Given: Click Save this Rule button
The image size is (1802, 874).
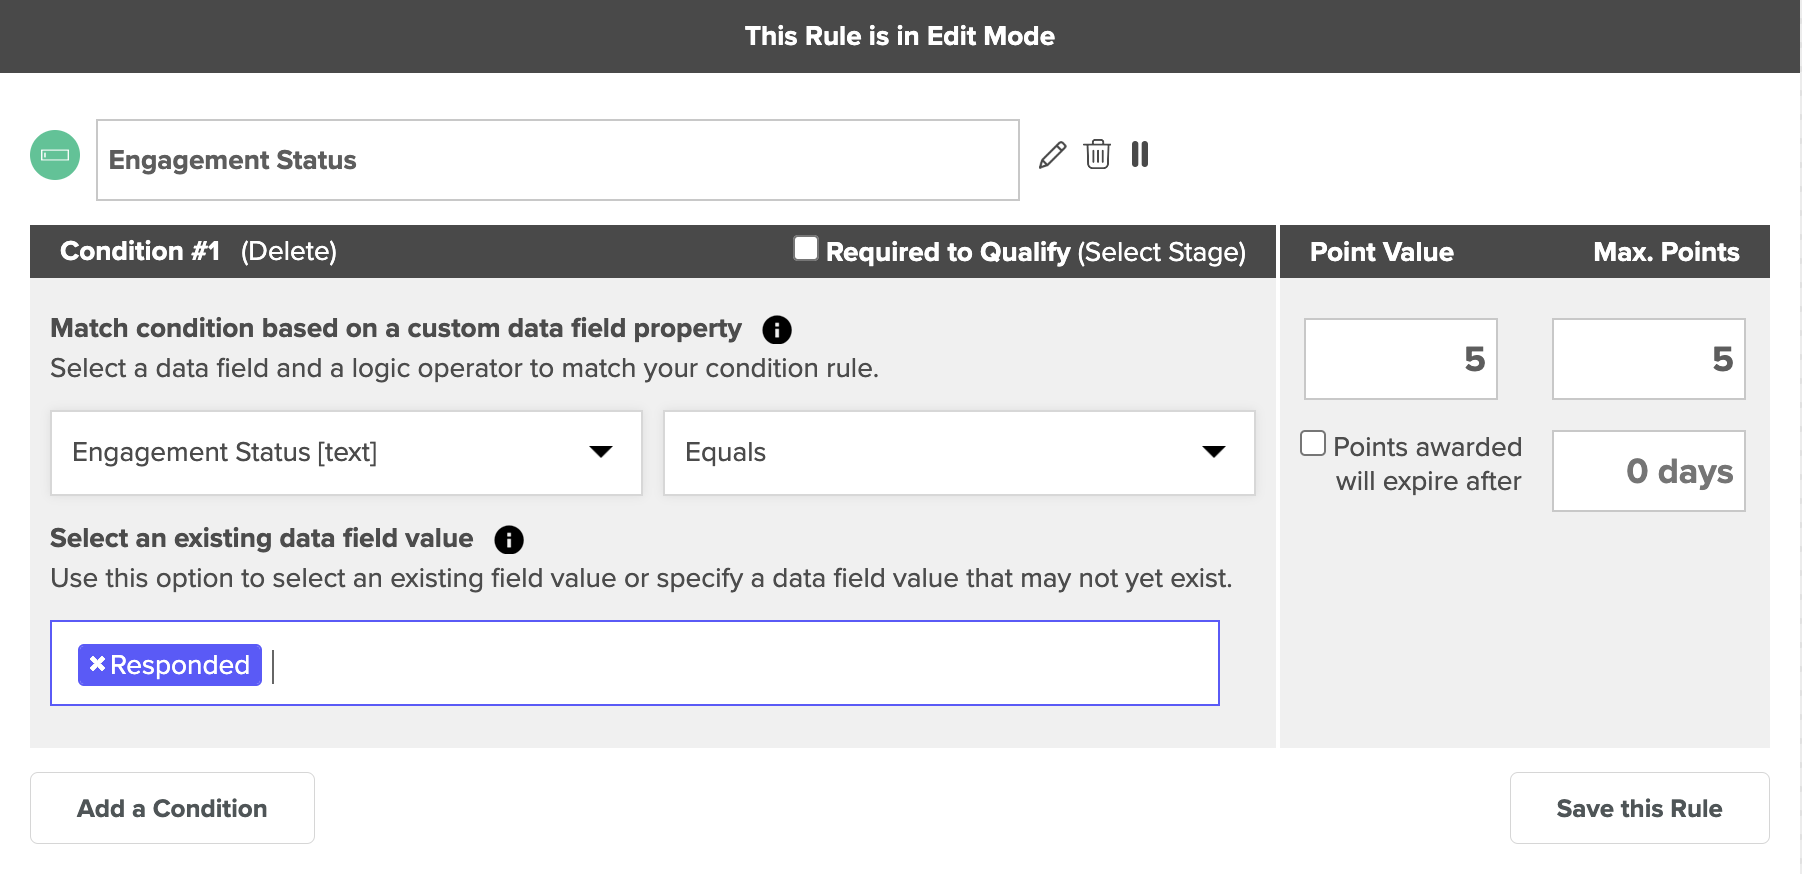Looking at the screenshot, I should click(1639, 808).
